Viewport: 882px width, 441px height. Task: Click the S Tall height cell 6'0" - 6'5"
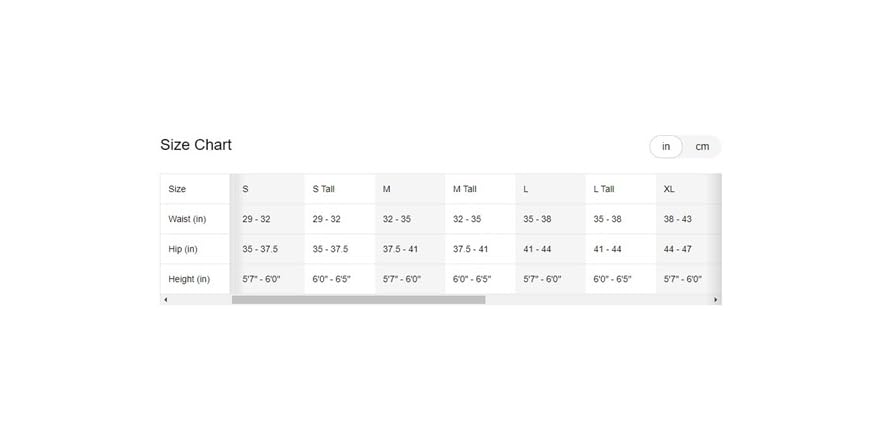pos(331,279)
